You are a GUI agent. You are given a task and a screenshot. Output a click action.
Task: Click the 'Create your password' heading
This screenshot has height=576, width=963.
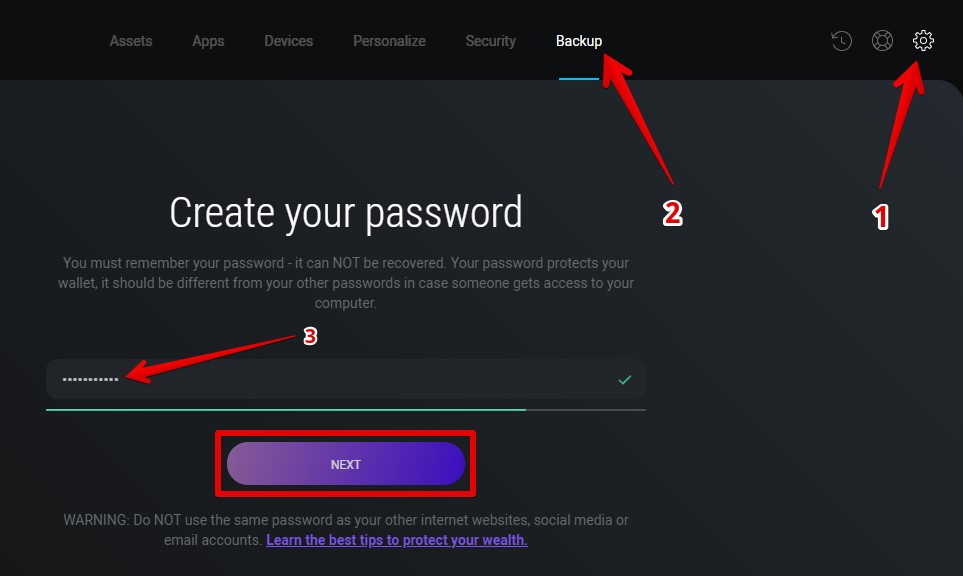coord(346,213)
